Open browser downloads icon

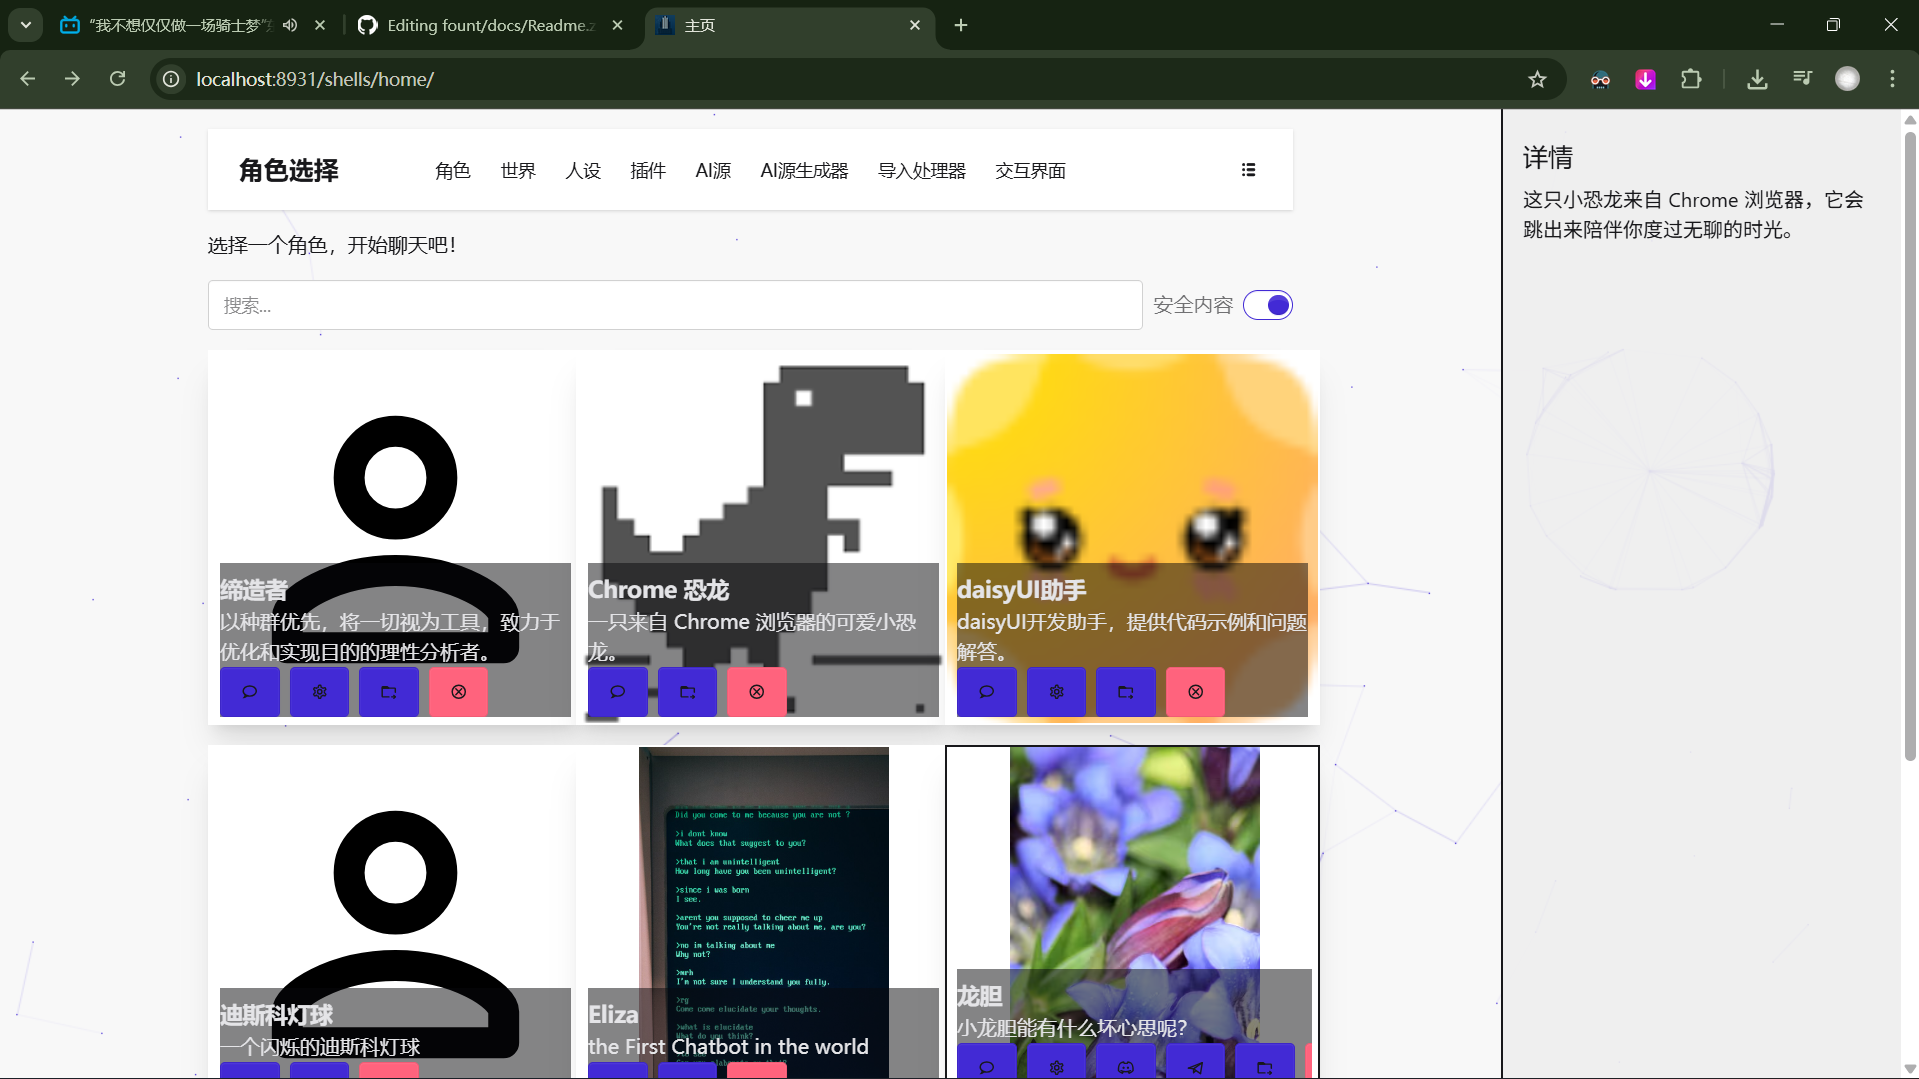(x=1757, y=79)
